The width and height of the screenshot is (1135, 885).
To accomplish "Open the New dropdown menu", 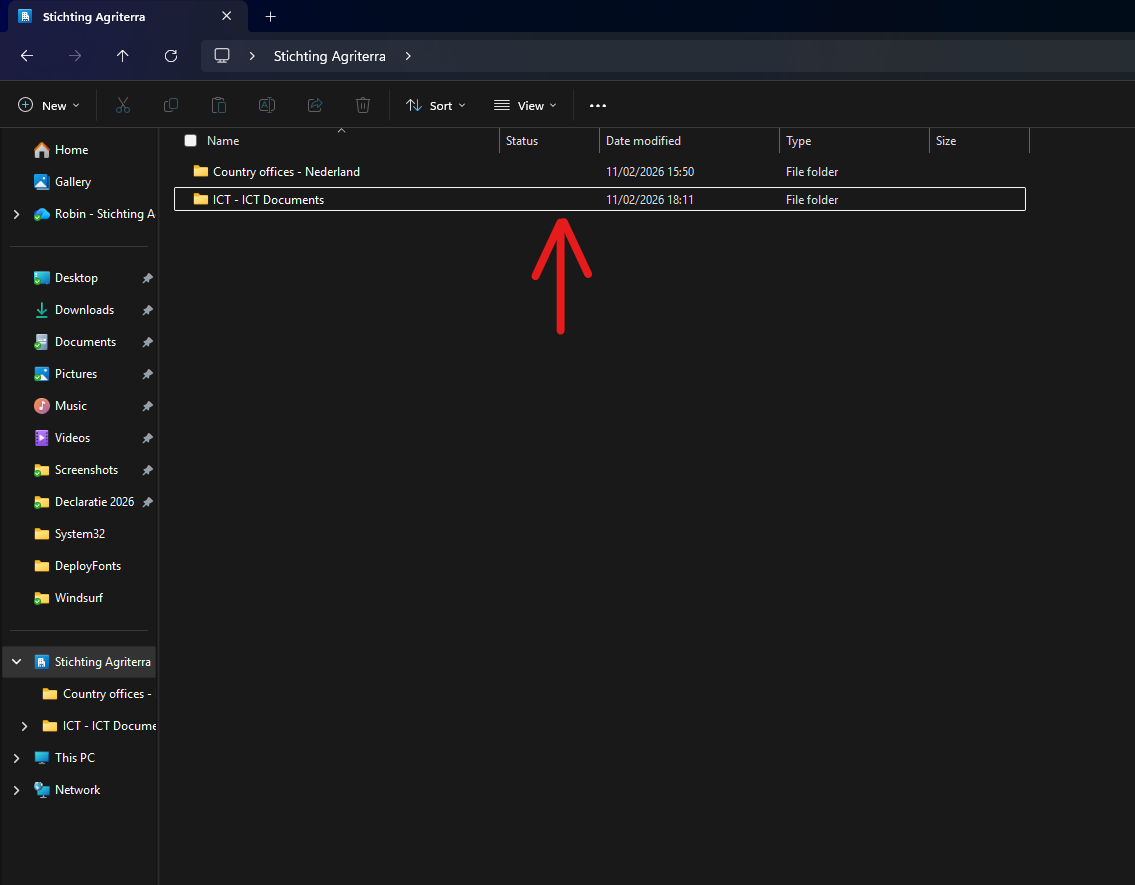I will tap(48, 106).
